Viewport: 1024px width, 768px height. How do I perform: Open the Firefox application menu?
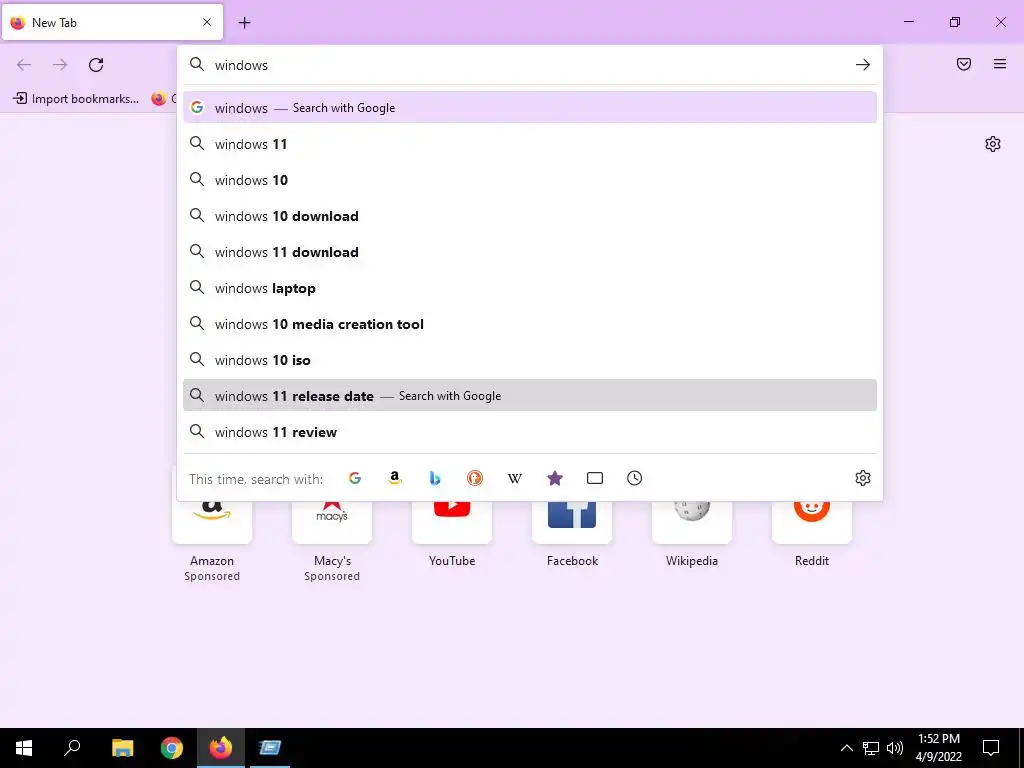(1000, 64)
